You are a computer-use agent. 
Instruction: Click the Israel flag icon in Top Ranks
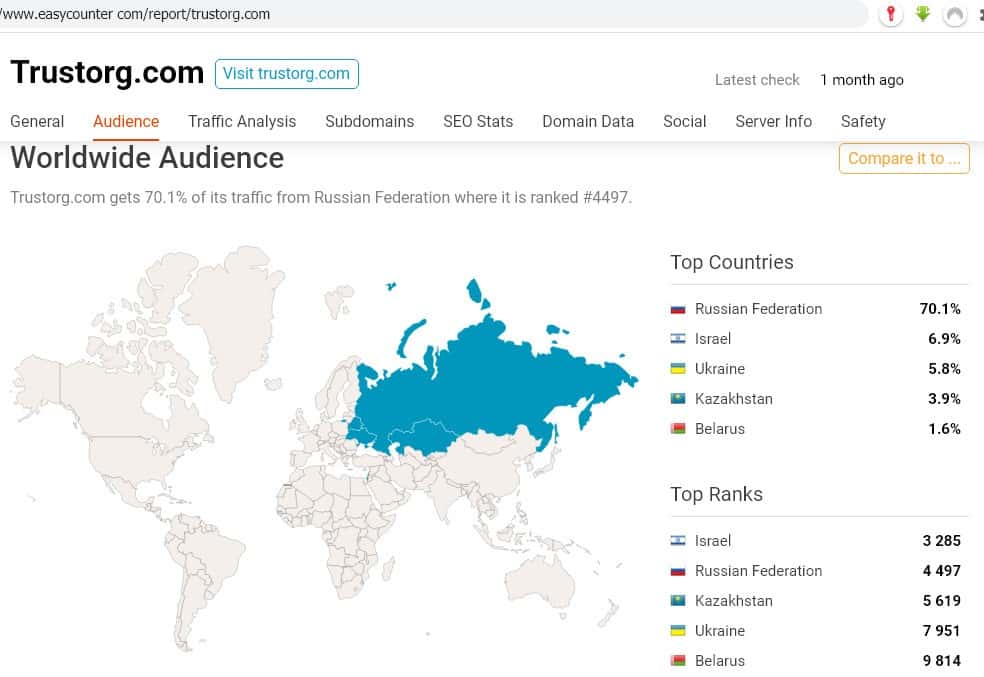678,541
